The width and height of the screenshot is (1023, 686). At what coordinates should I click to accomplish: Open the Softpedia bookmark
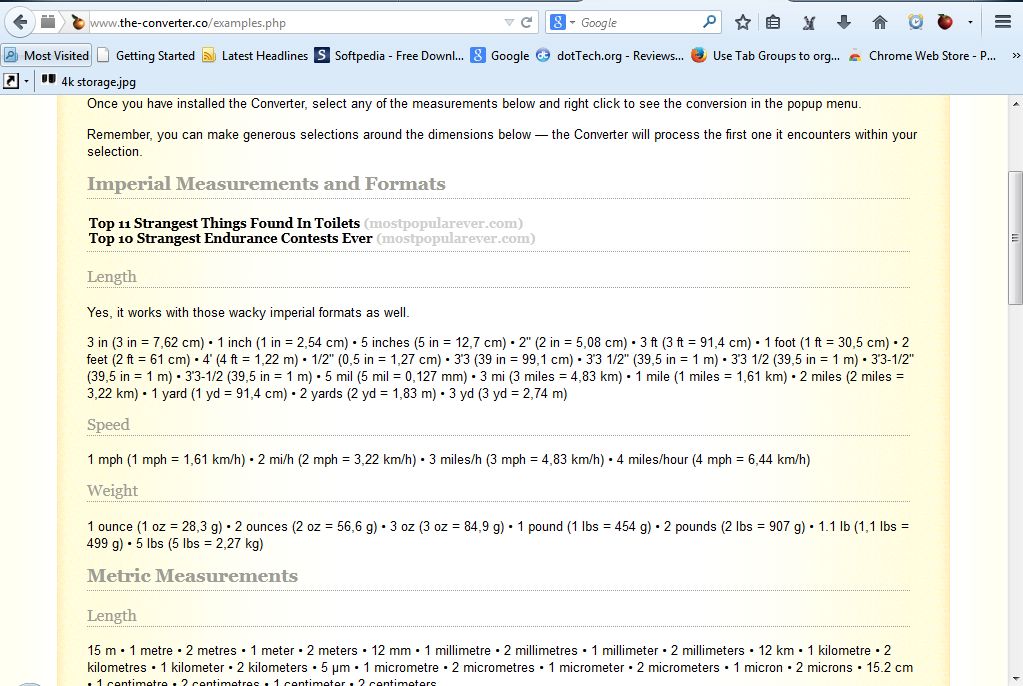(x=389, y=56)
